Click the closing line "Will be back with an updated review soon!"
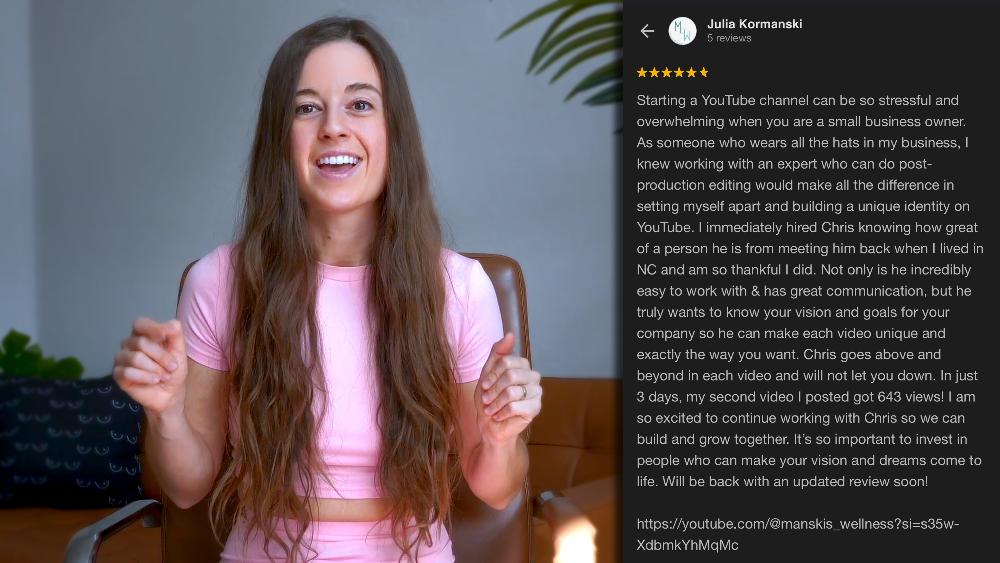 (x=795, y=481)
